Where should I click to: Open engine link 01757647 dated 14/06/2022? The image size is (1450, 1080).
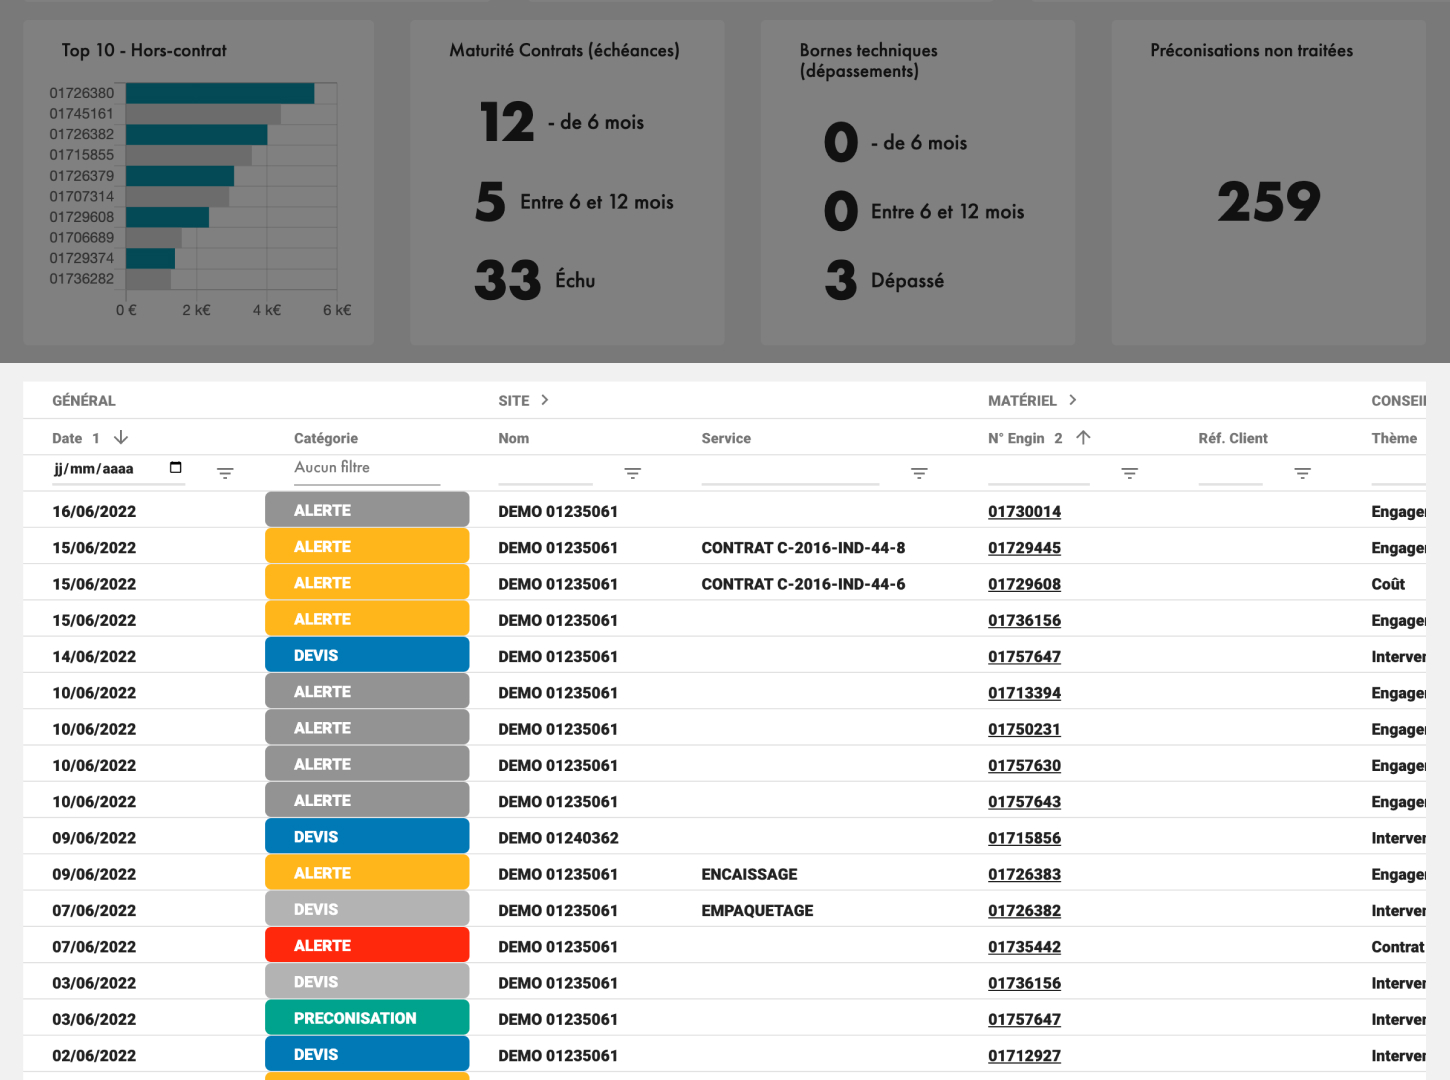point(1024,656)
